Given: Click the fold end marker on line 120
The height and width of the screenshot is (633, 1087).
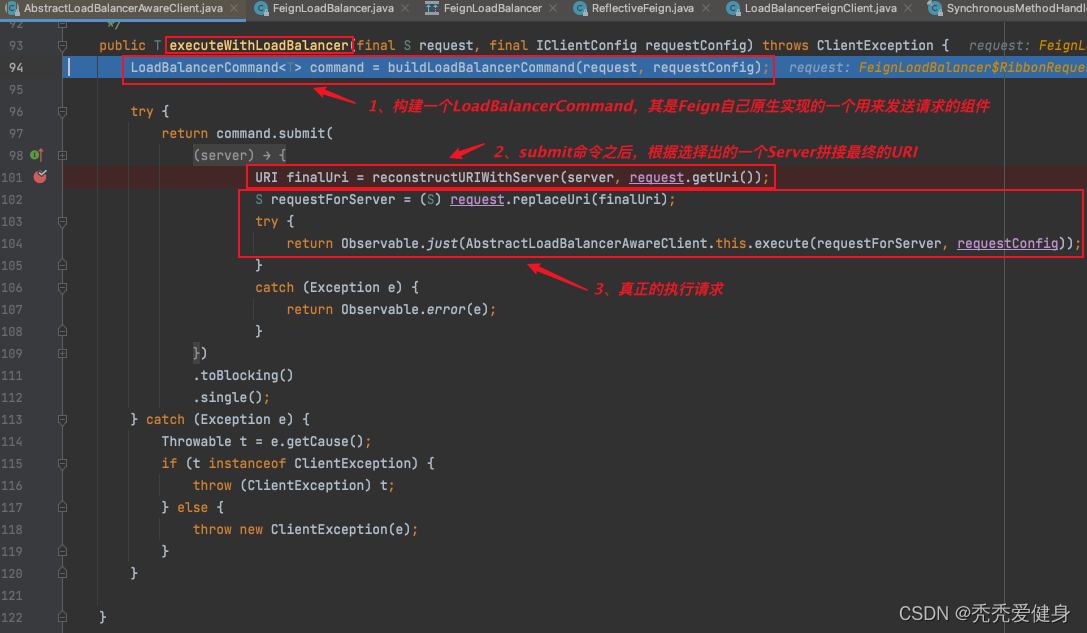Looking at the screenshot, I should point(62,573).
